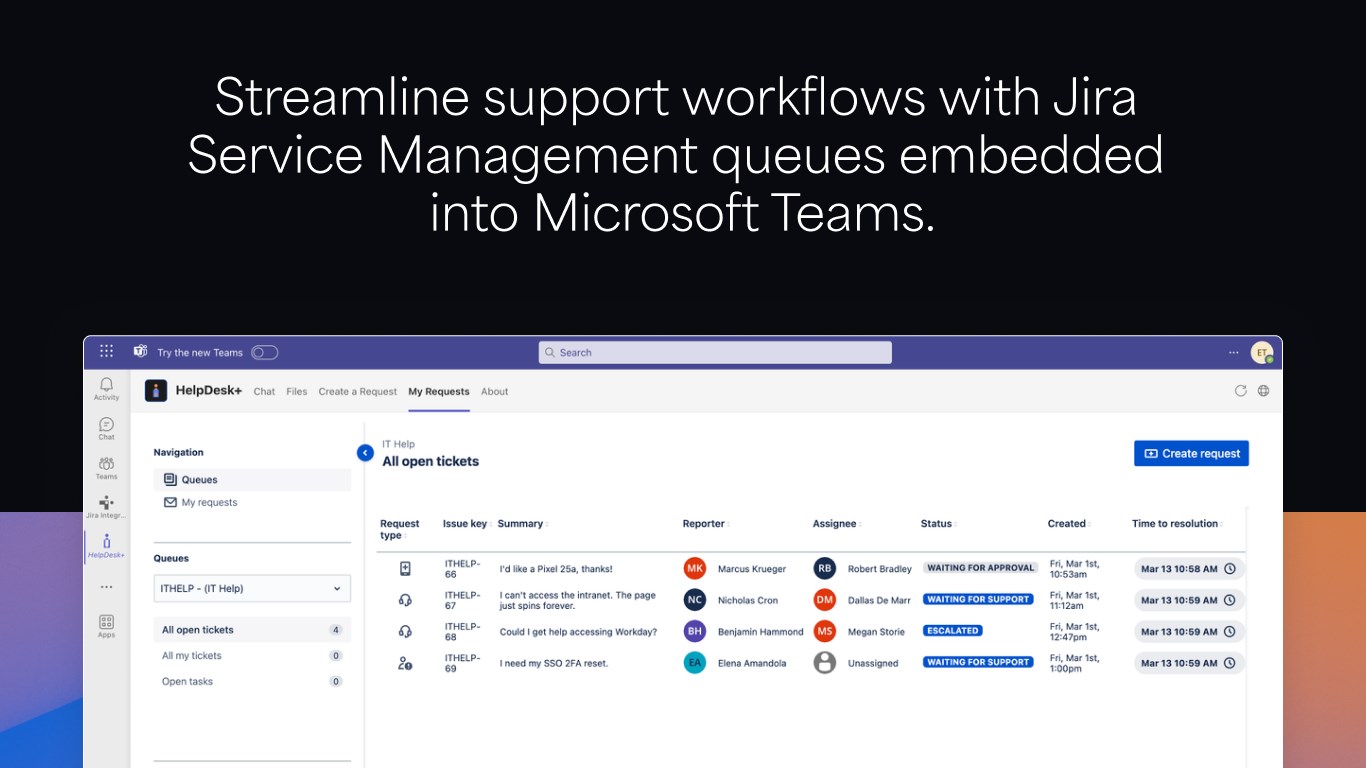Select Queues in the Navigation panel
The image size is (1366, 768).
click(252, 480)
